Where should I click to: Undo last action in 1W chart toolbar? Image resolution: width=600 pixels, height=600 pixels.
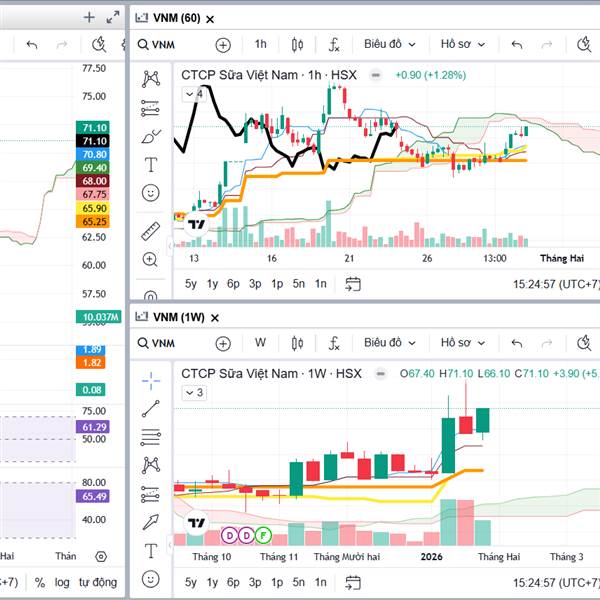[x=517, y=343]
